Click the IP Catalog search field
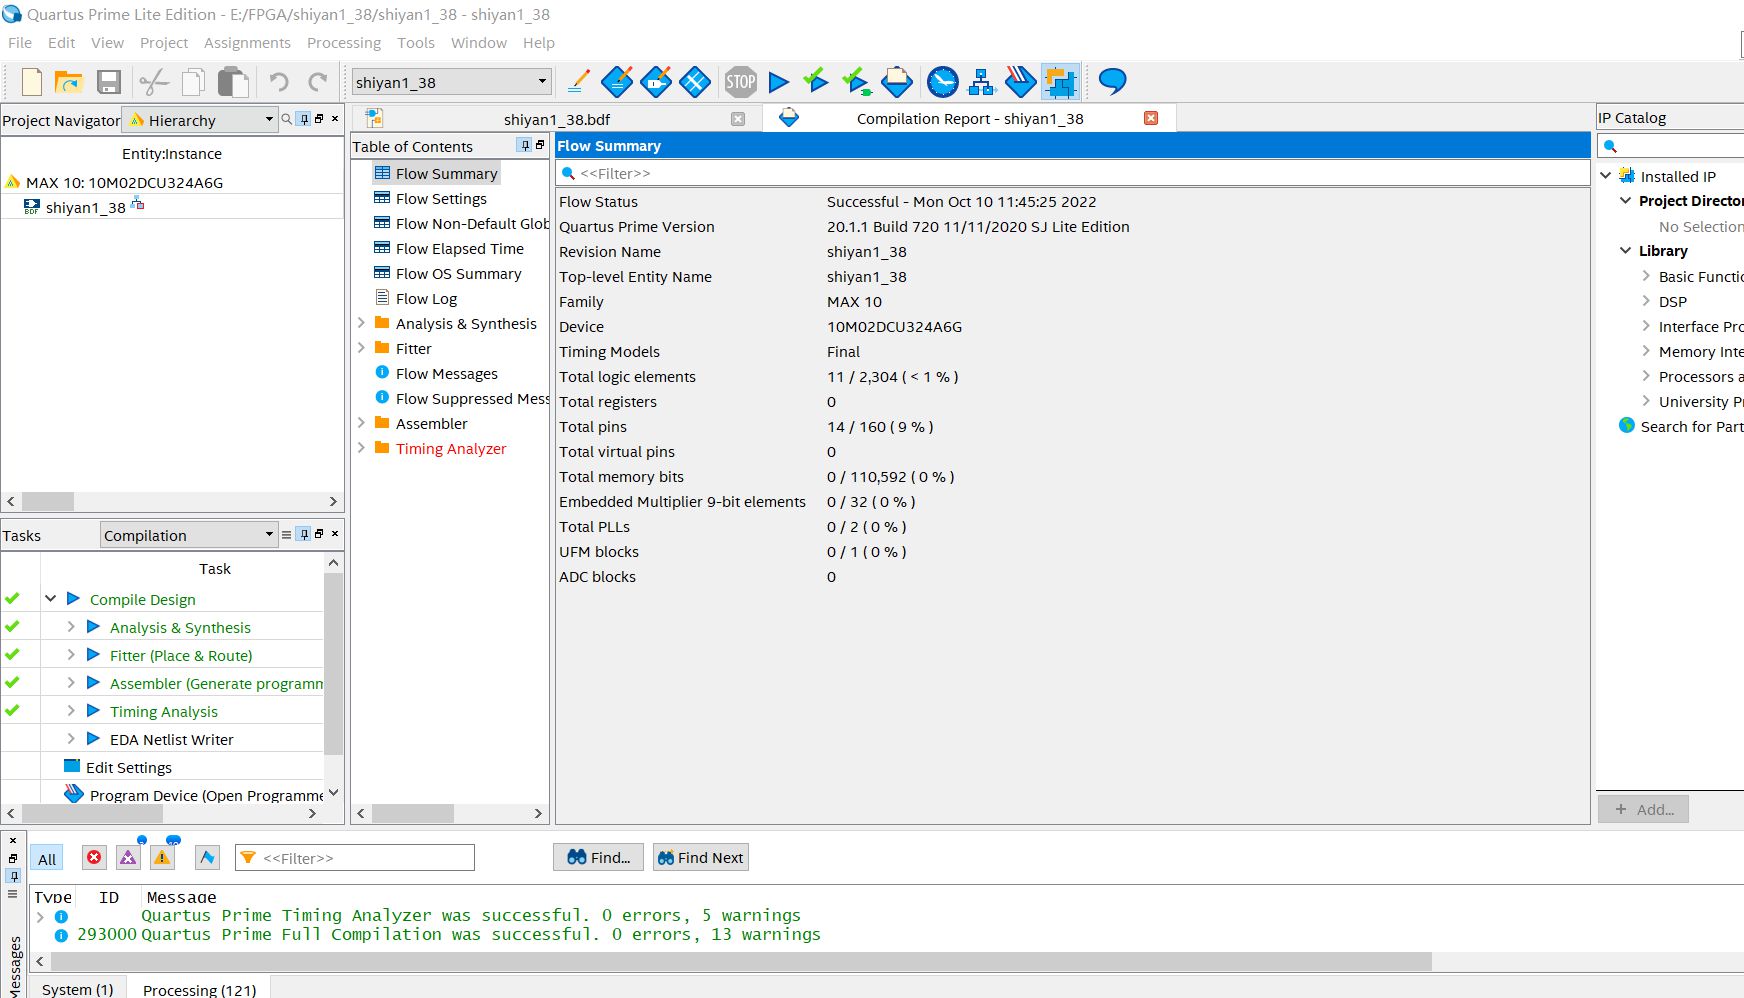 pos(1671,146)
